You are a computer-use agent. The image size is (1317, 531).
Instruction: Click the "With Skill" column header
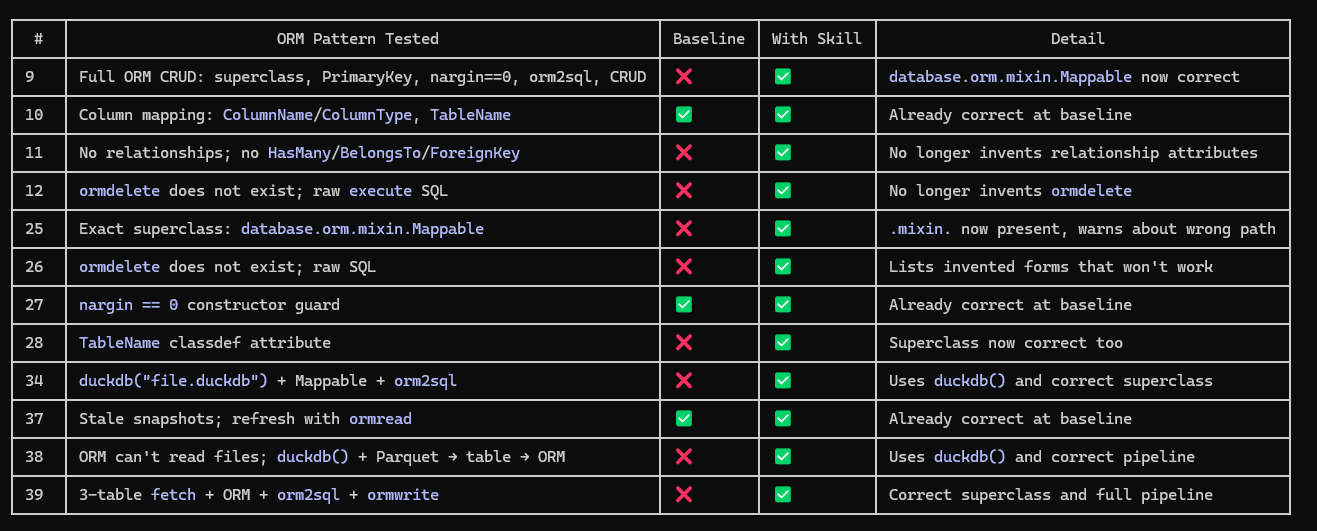click(x=817, y=39)
